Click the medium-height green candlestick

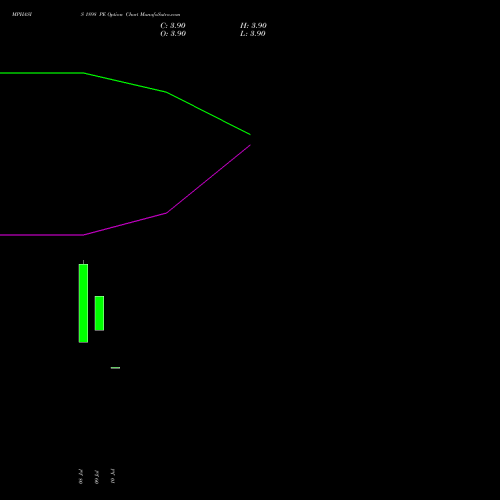click(99, 313)
